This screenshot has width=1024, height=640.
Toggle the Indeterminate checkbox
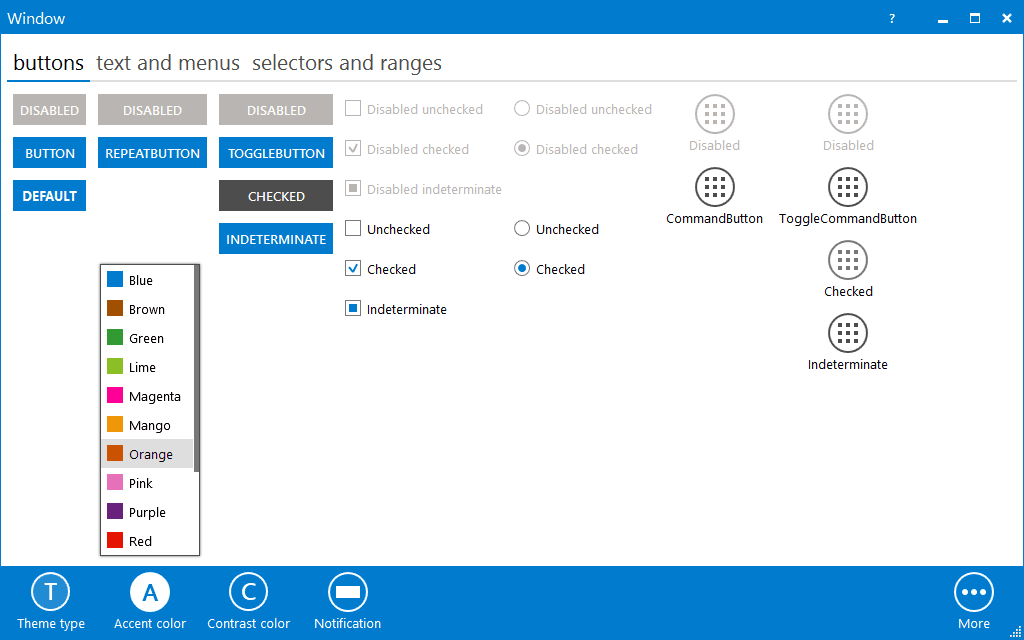[353, 309]
